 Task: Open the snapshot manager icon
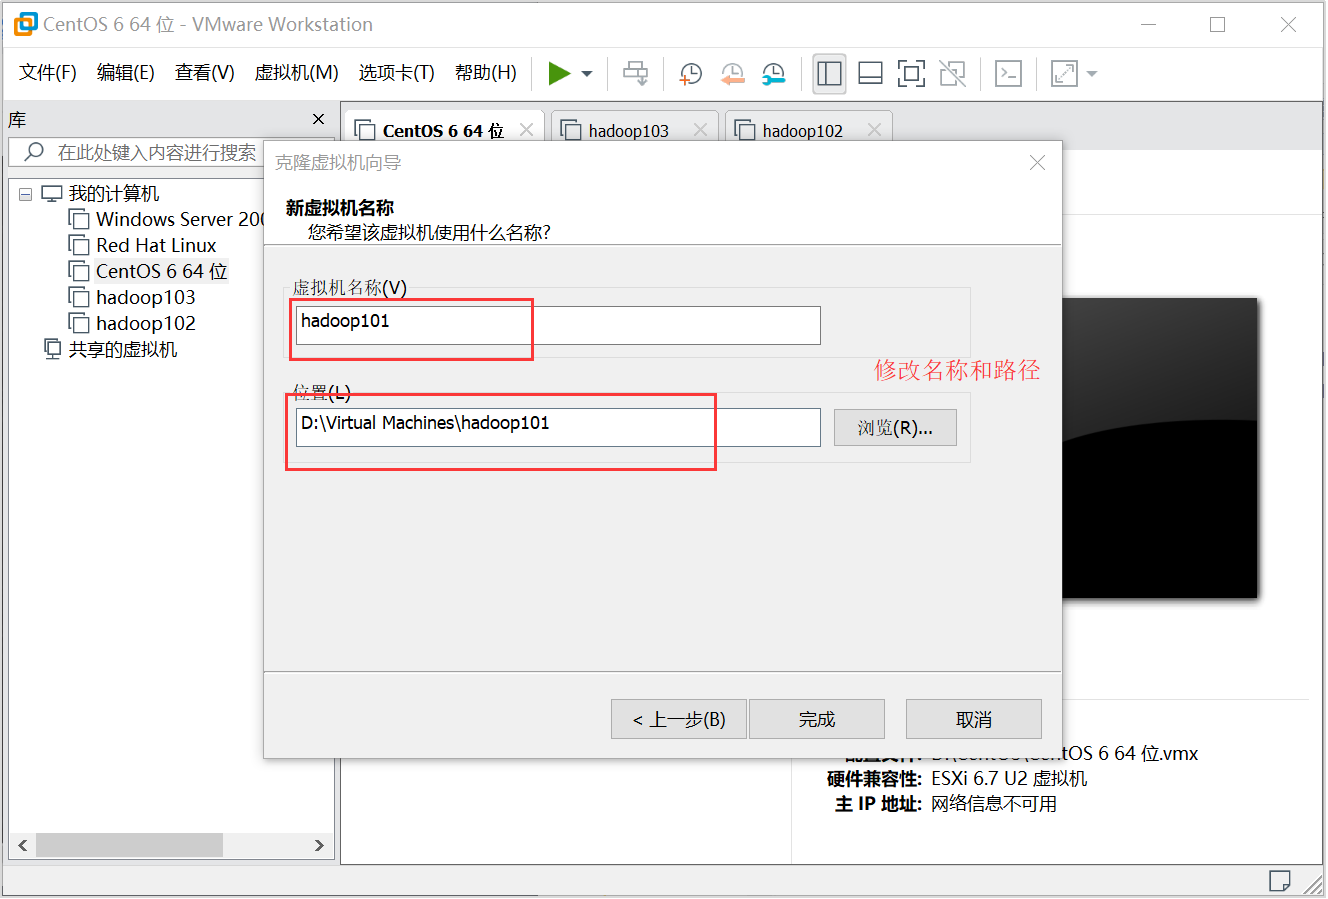point(773,73)
